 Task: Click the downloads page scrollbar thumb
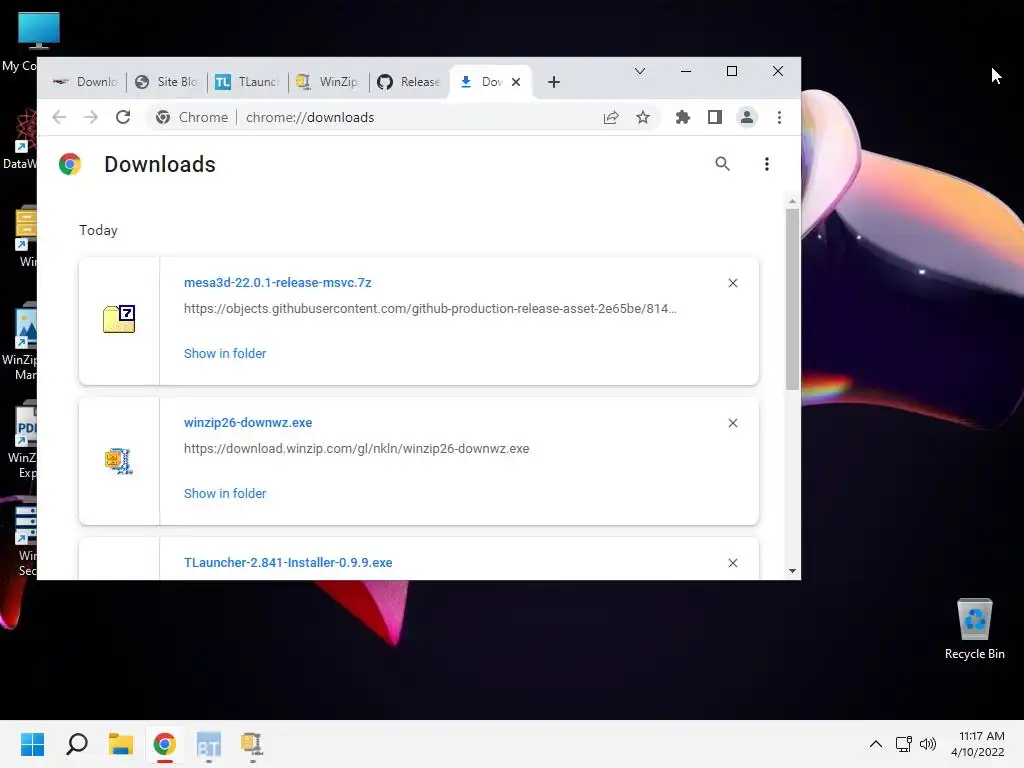792,299
